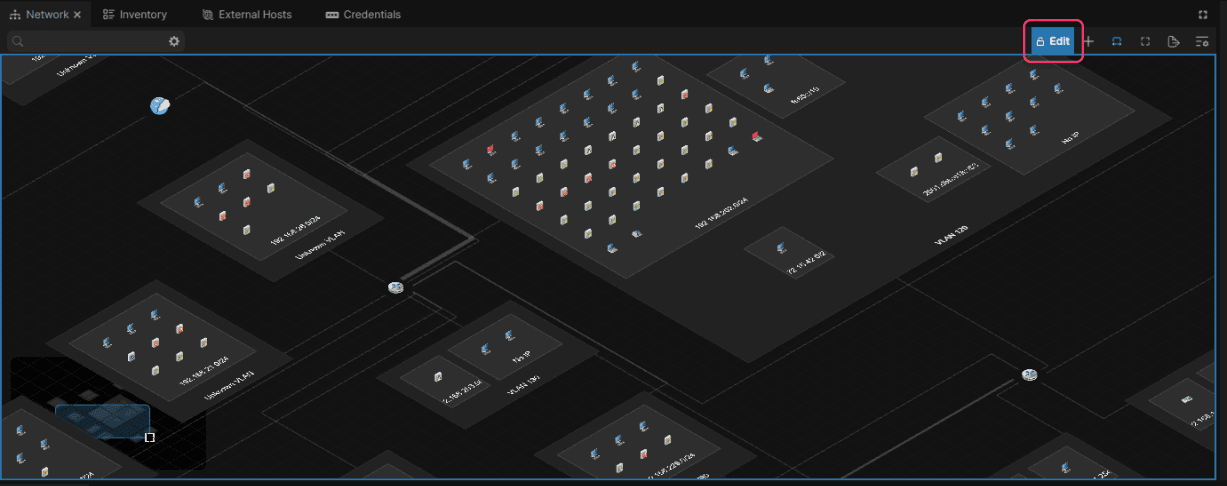Open the map display settings icon
1227x486 pixels.
point(1202,42)
